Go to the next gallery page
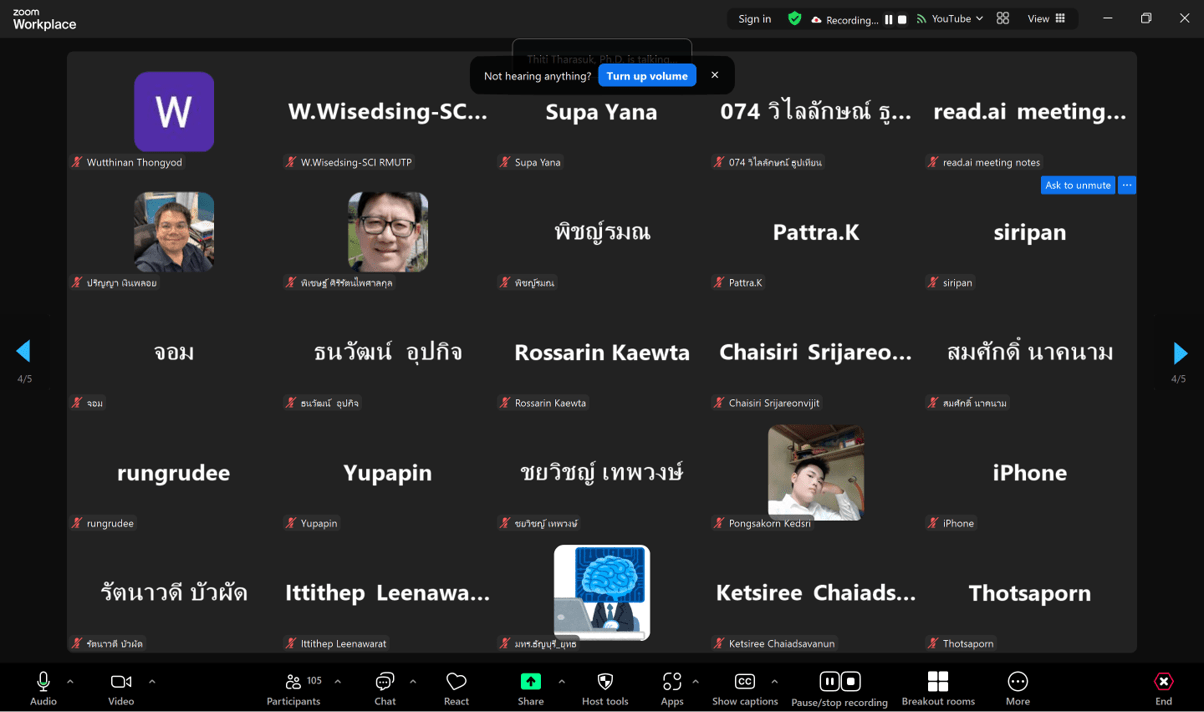This screenshot has height=712, width=1204. 1180,353
